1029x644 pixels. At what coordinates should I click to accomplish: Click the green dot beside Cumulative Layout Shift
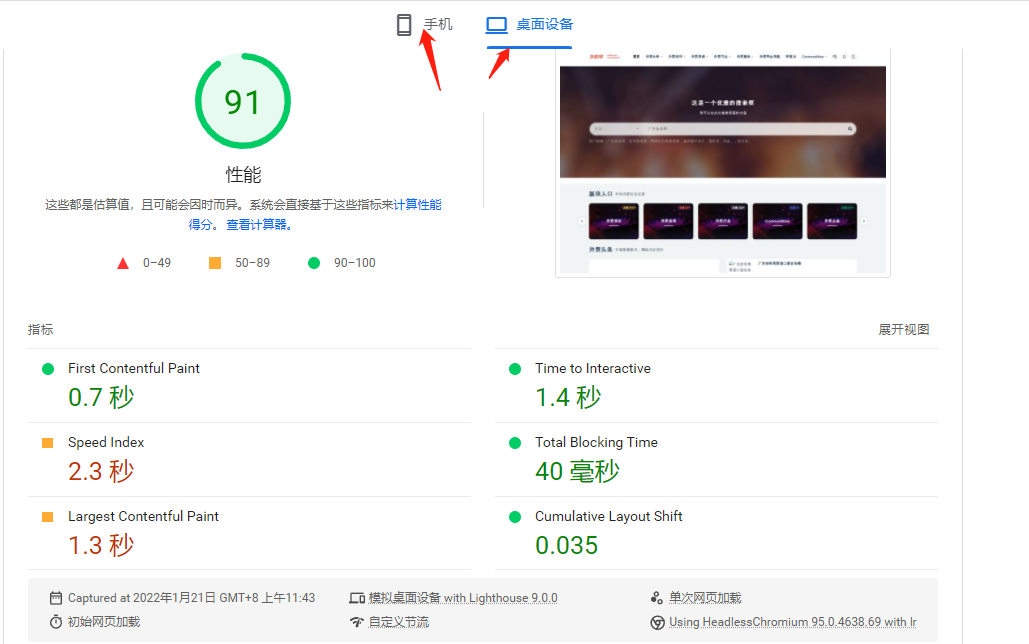click(515, 517)
